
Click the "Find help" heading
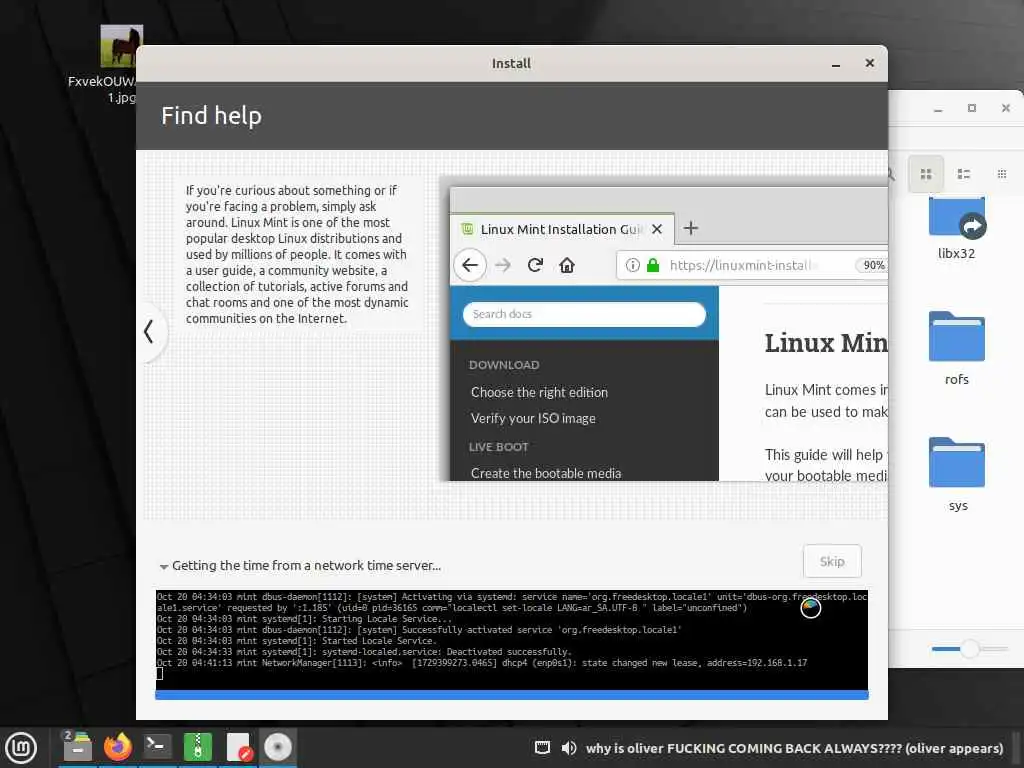[211, 116]
